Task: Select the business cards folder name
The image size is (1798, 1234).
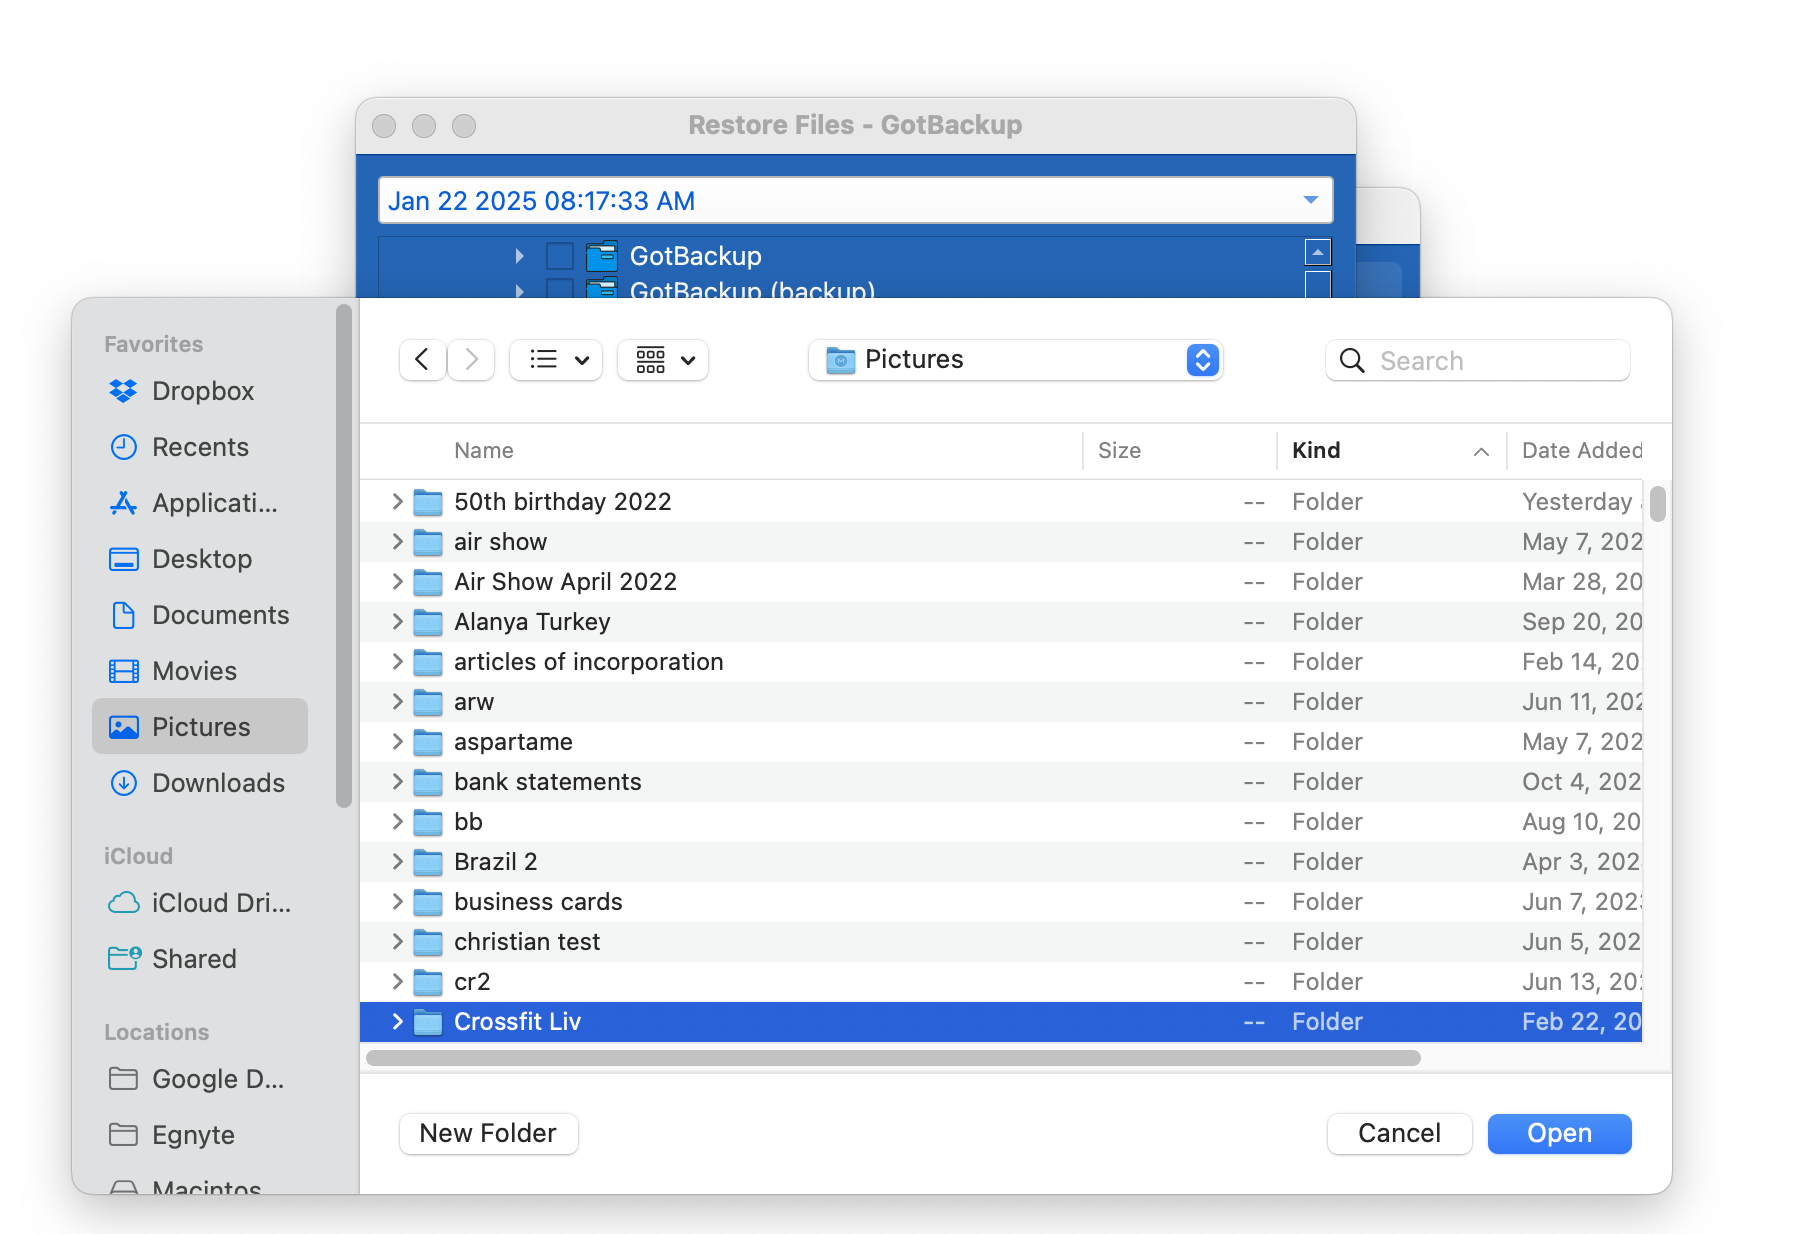Action: [538, 902]
